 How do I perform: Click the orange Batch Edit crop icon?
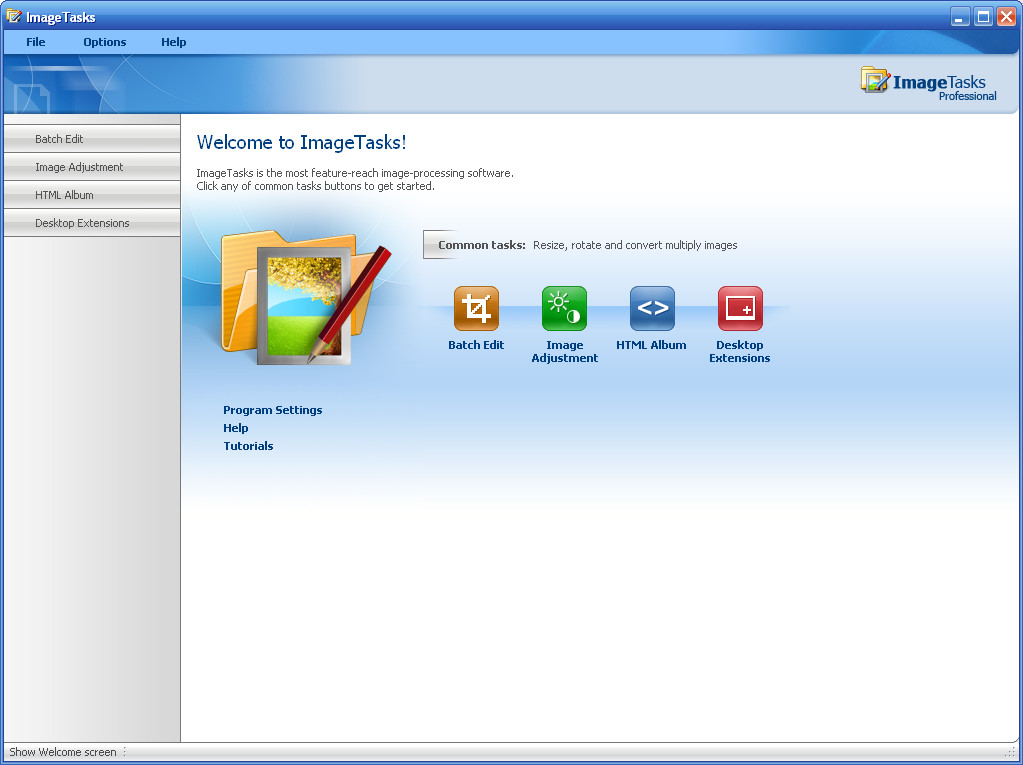(476, 308)
